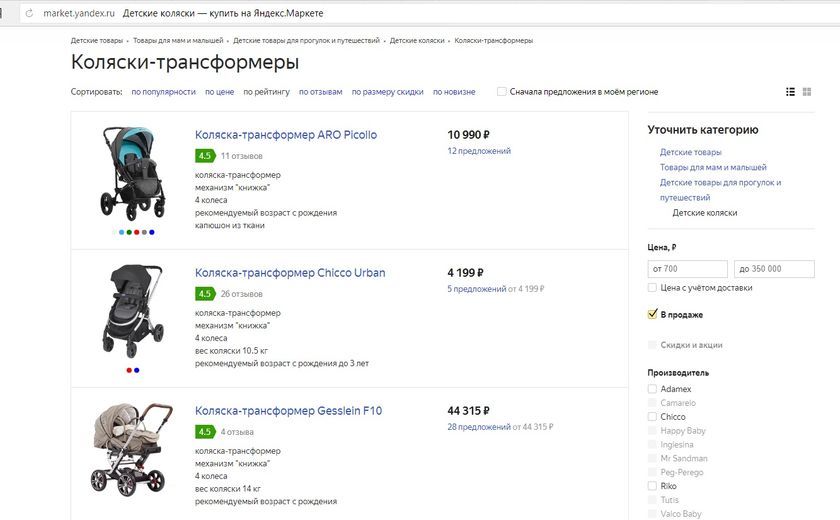This screenshot has height=520, width=840.
Task: Pick red color for ARO Picollo
Action: [x=137, y=232]
